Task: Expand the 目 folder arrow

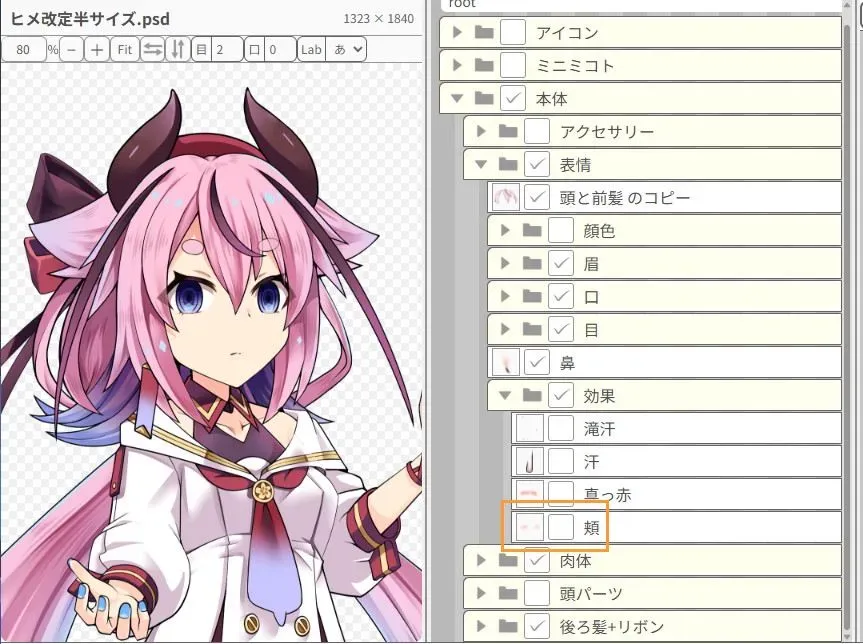Action: (x=506, y=330)
